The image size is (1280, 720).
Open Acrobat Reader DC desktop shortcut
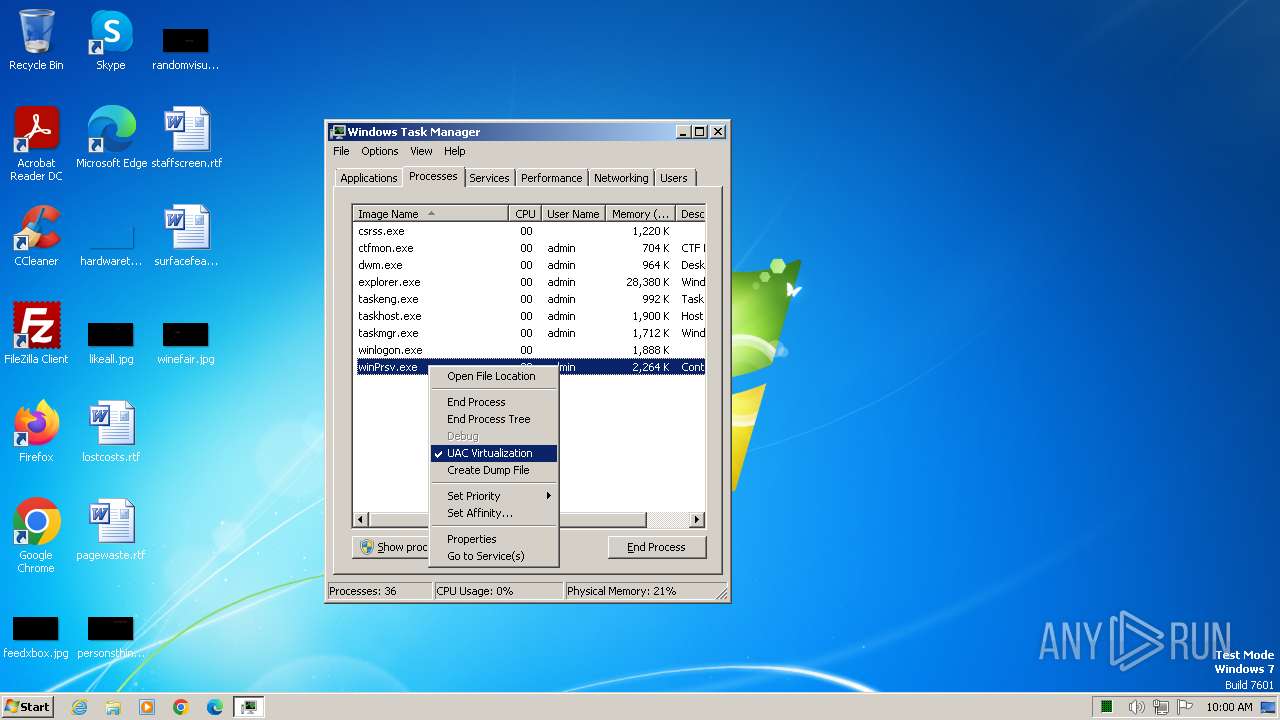point(36,144)
